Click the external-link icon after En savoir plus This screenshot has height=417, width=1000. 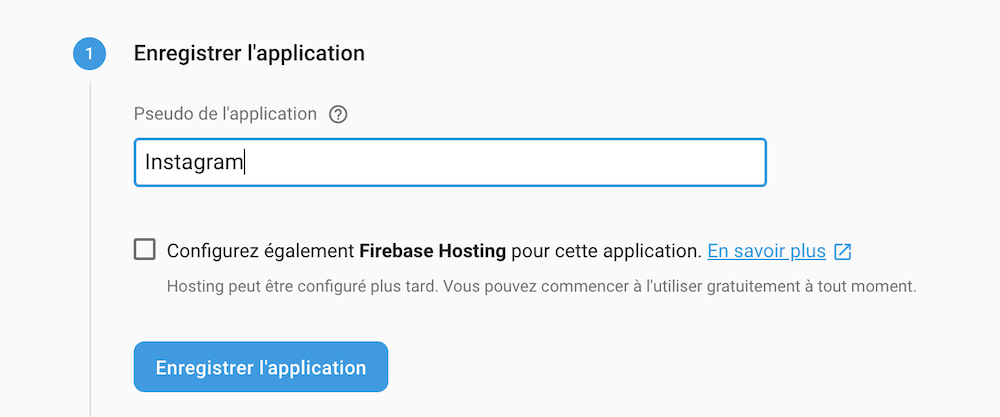click(x=843, y=251)
